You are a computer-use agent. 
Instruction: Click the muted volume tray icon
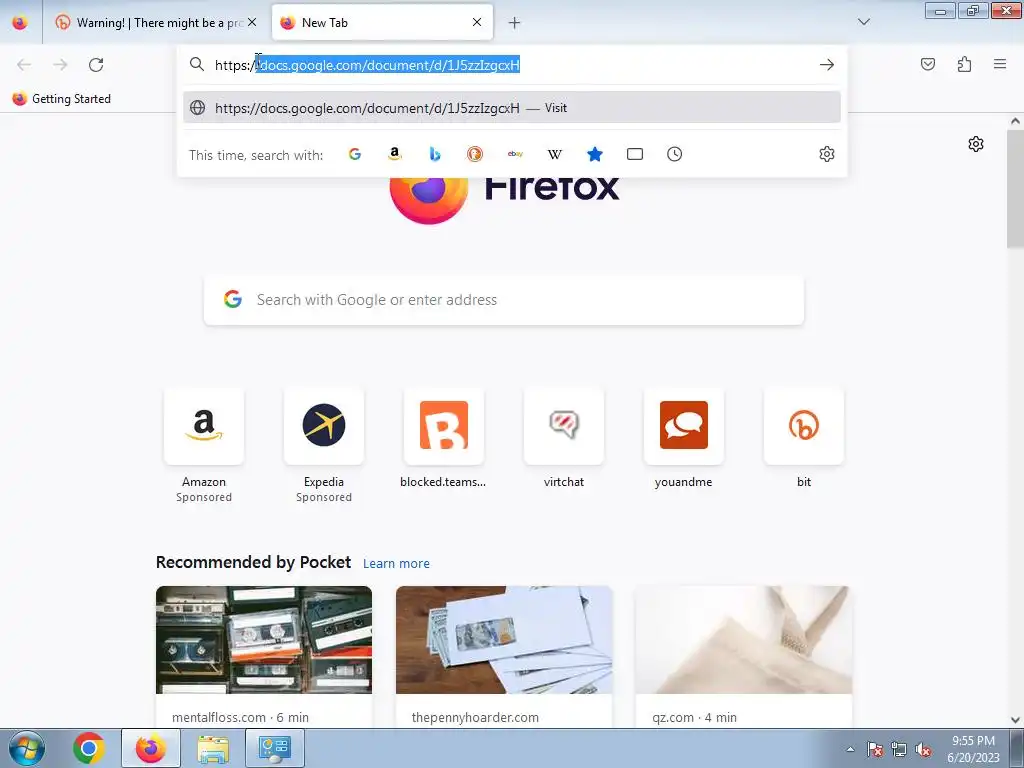923,750
